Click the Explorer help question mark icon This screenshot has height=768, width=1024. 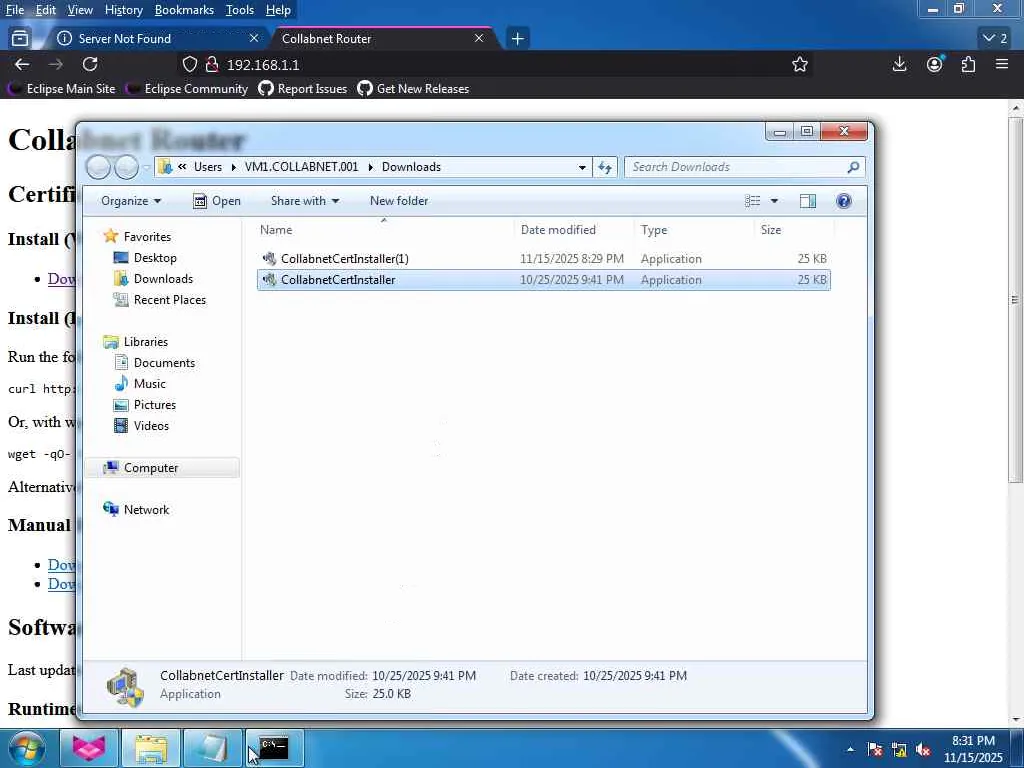coord(844,200)
